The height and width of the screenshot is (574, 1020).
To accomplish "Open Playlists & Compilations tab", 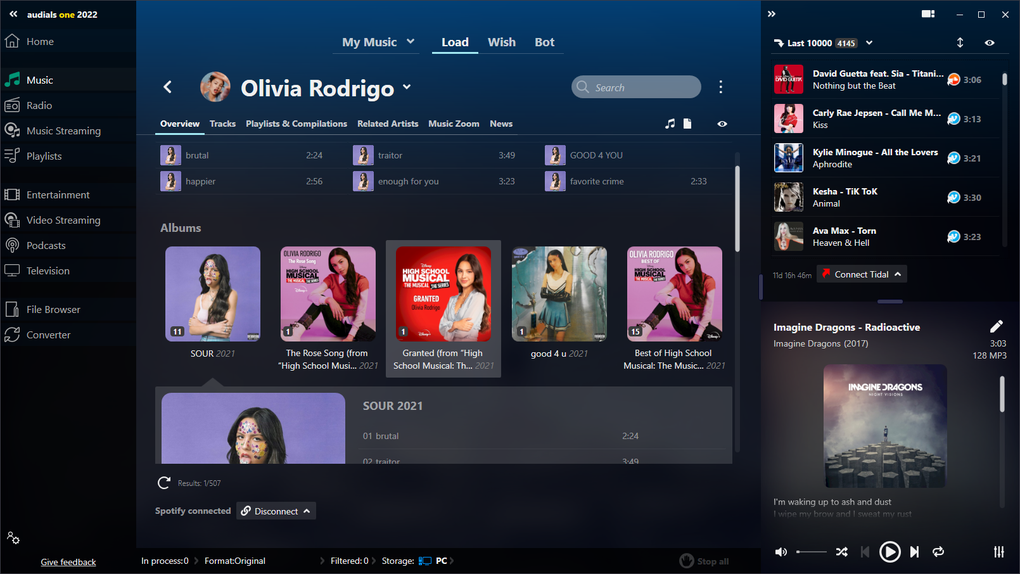I will [x=296, y=124].
